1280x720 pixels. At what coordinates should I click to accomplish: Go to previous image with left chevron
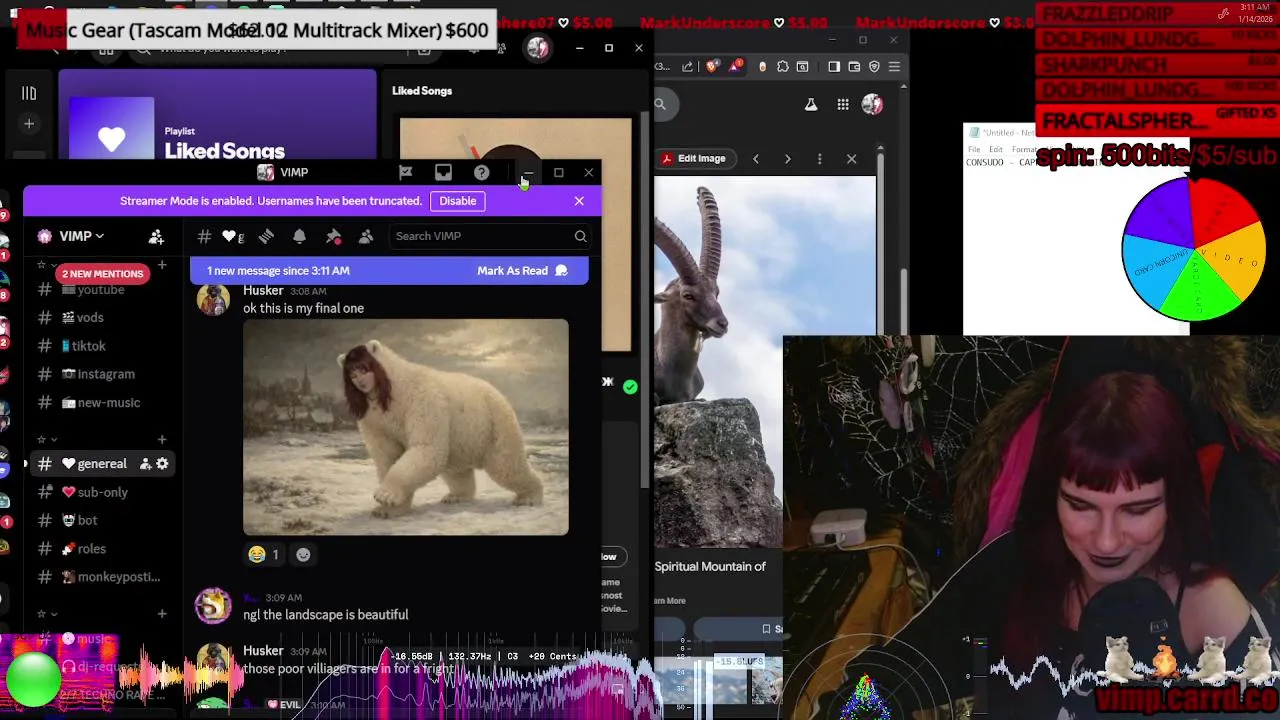[756, 159]
